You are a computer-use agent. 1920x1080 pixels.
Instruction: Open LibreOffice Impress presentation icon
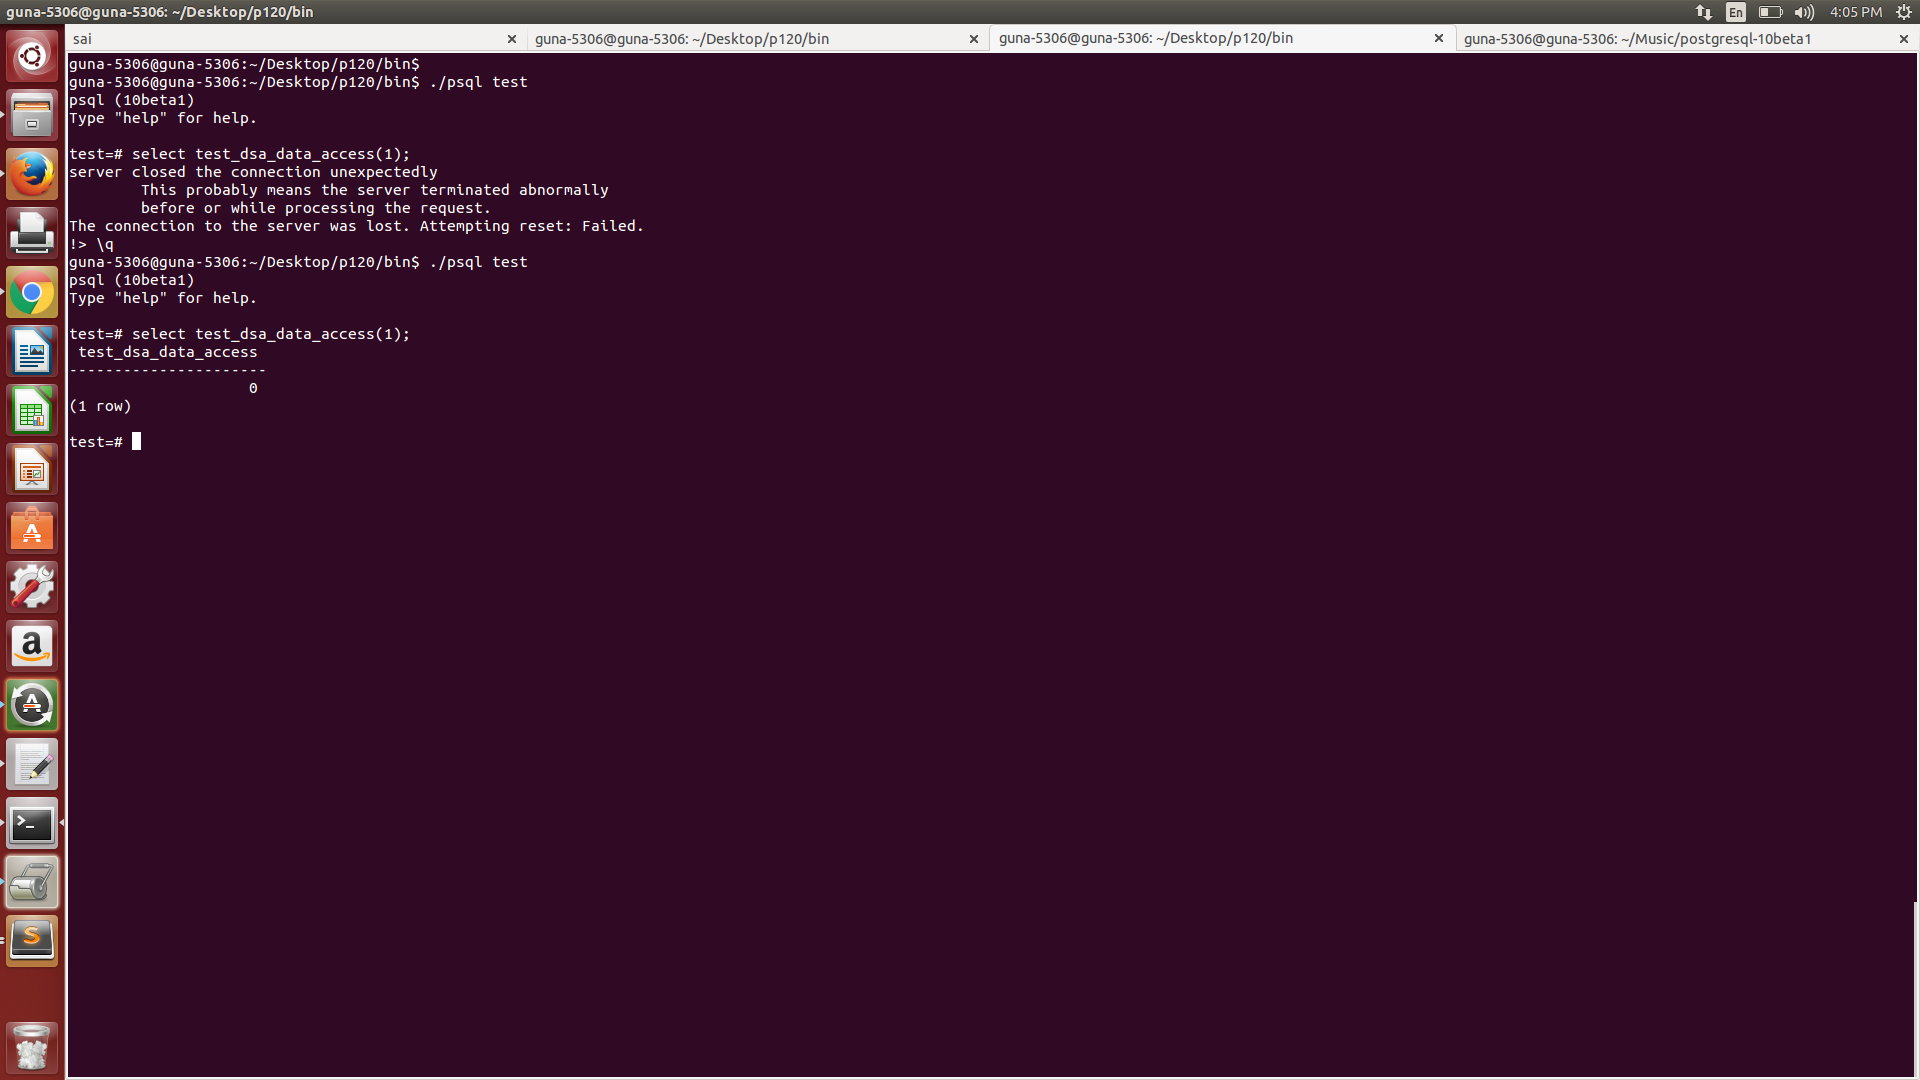point(32,470)
